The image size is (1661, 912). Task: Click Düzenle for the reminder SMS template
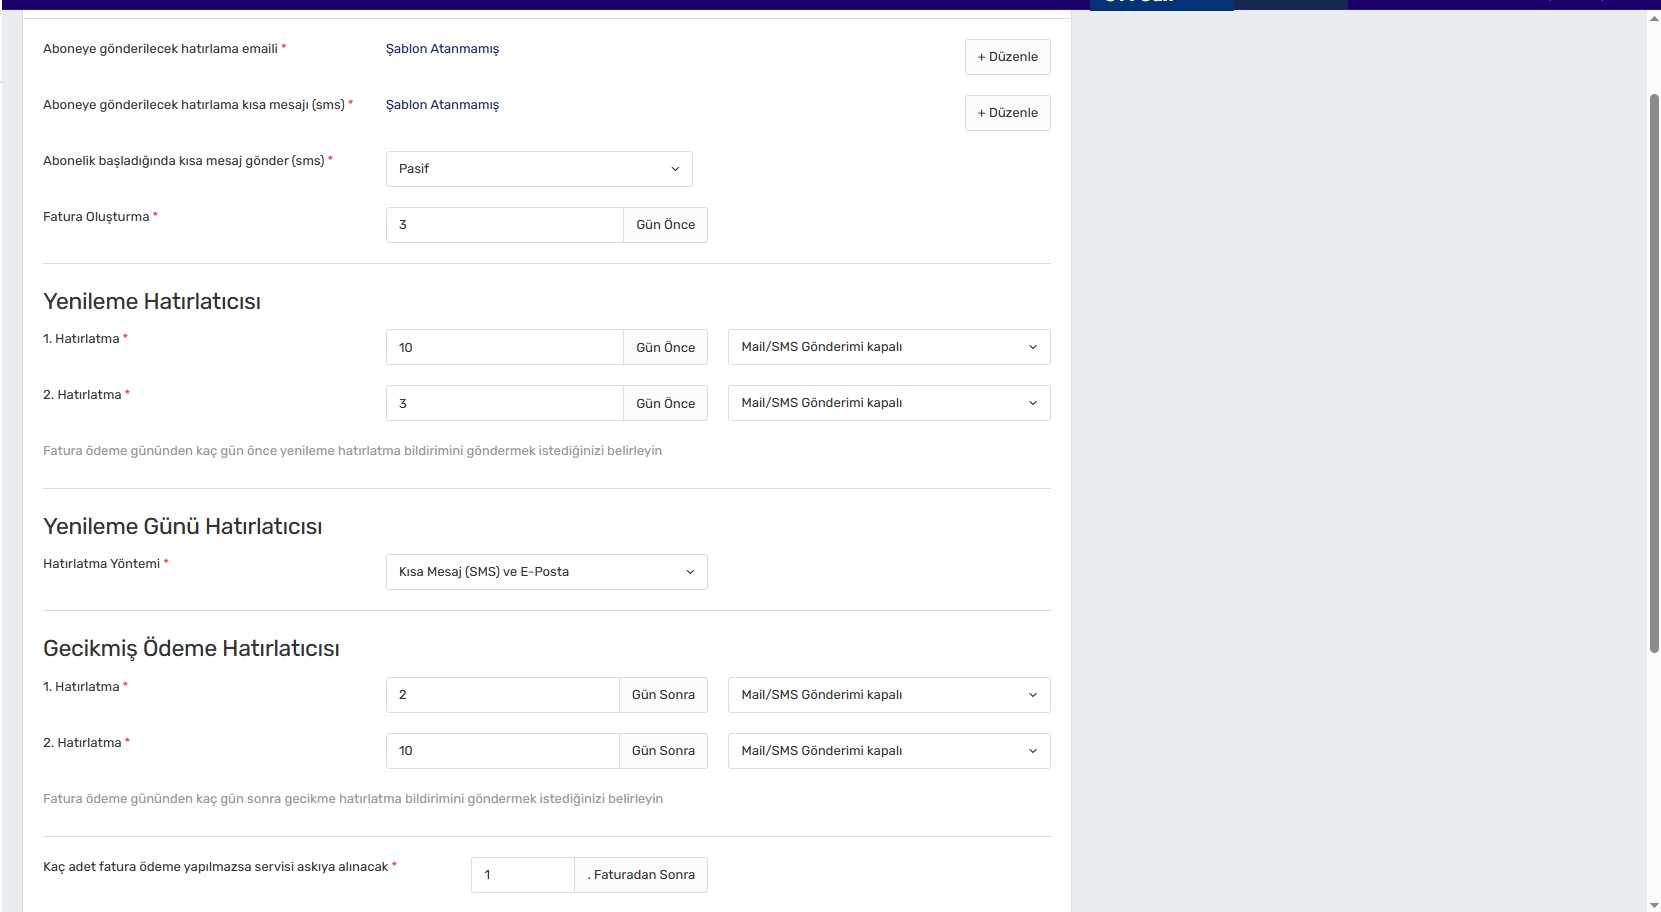coord(1007,113)
